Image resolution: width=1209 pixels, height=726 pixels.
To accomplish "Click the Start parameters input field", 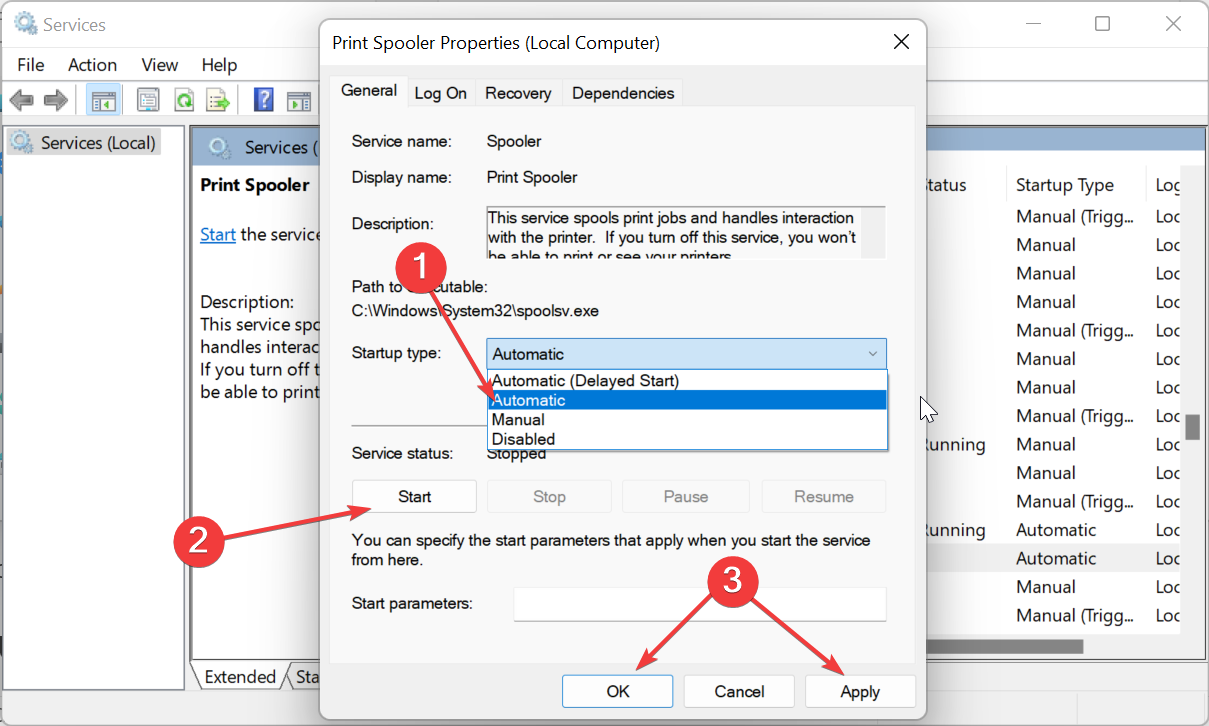I will [x=700, y=604].
